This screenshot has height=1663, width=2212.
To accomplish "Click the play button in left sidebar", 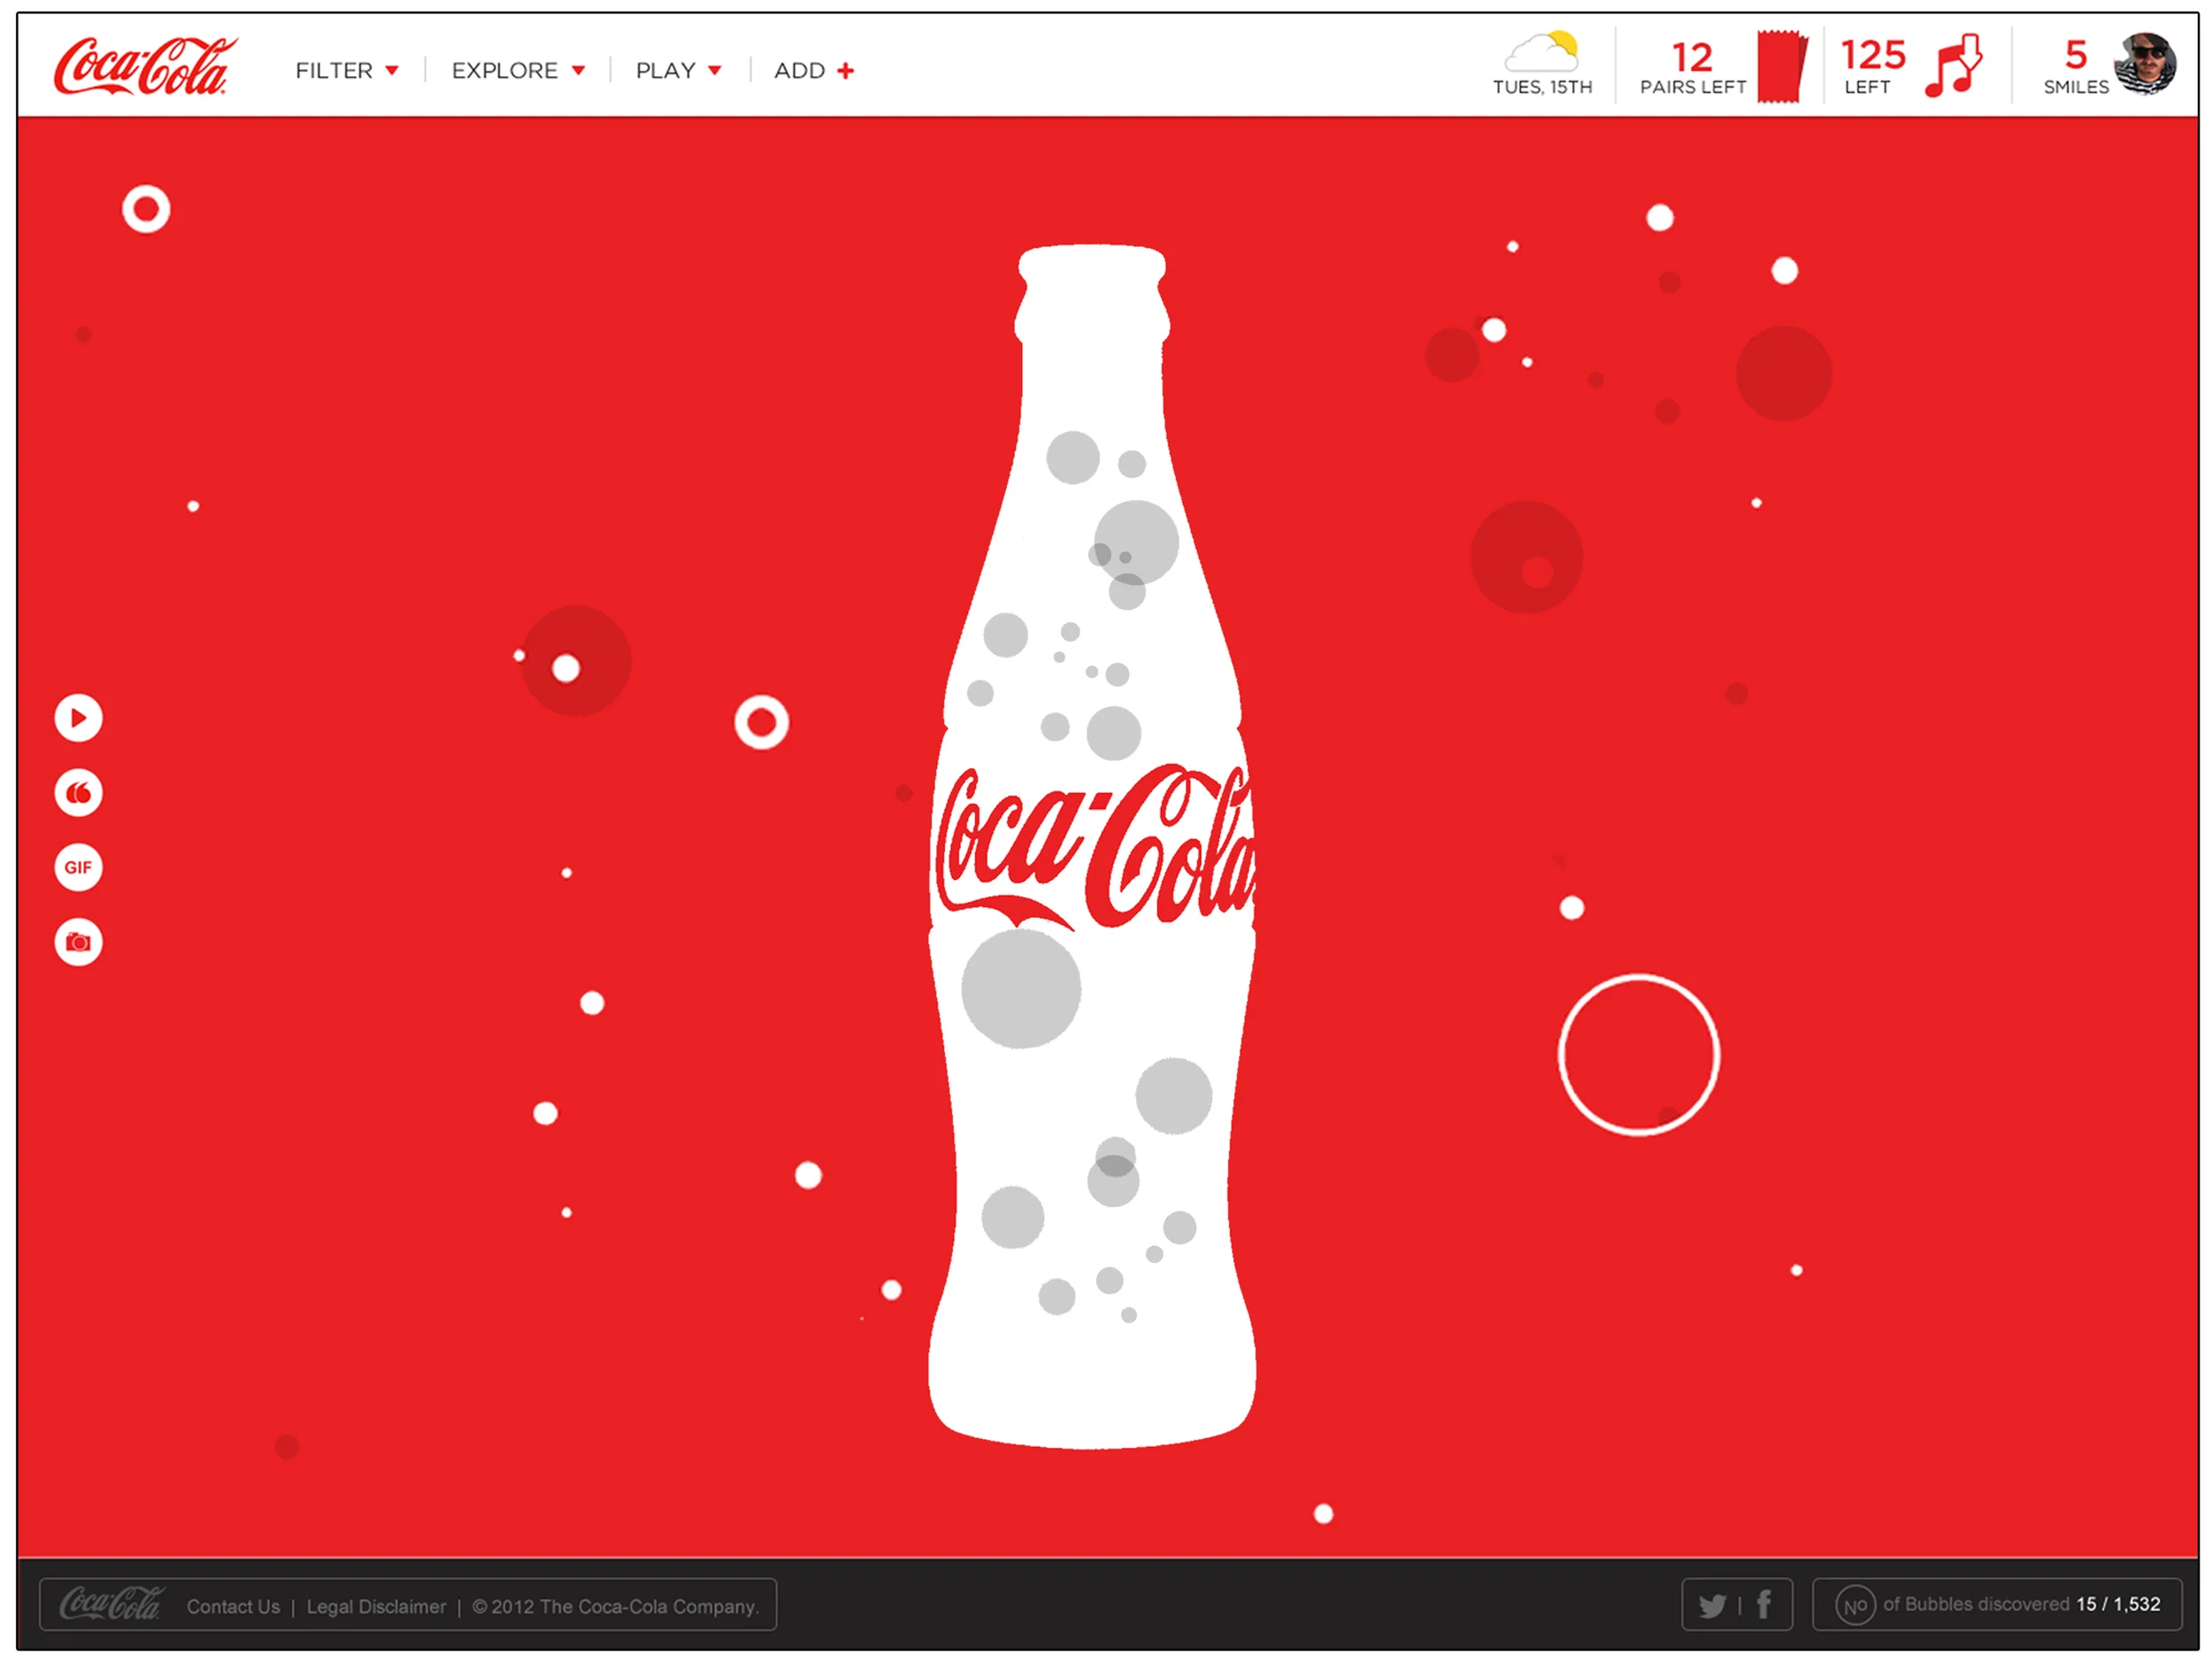I will tap(78, 719).
